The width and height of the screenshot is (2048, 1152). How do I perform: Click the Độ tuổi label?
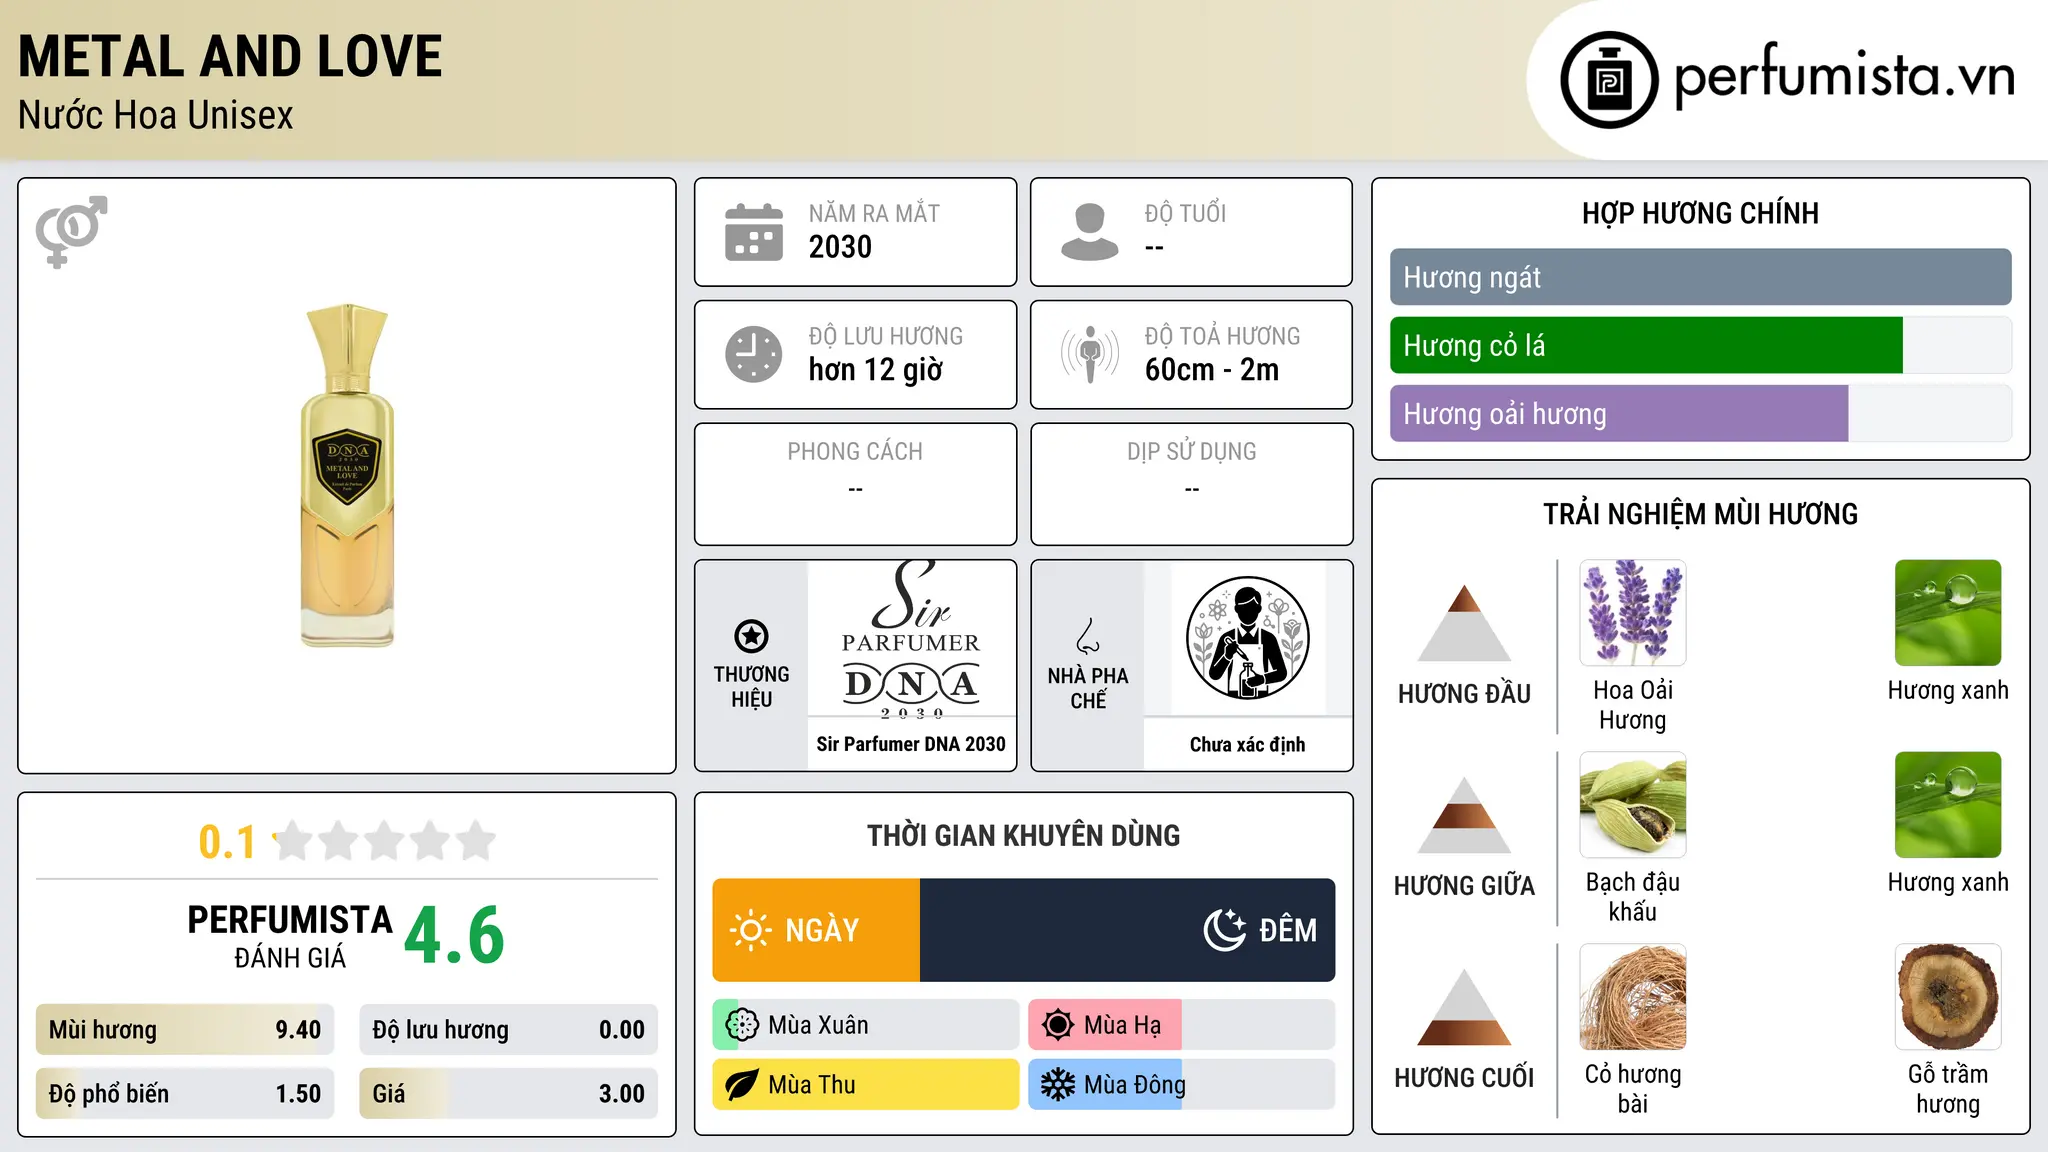coord(1185,213)
